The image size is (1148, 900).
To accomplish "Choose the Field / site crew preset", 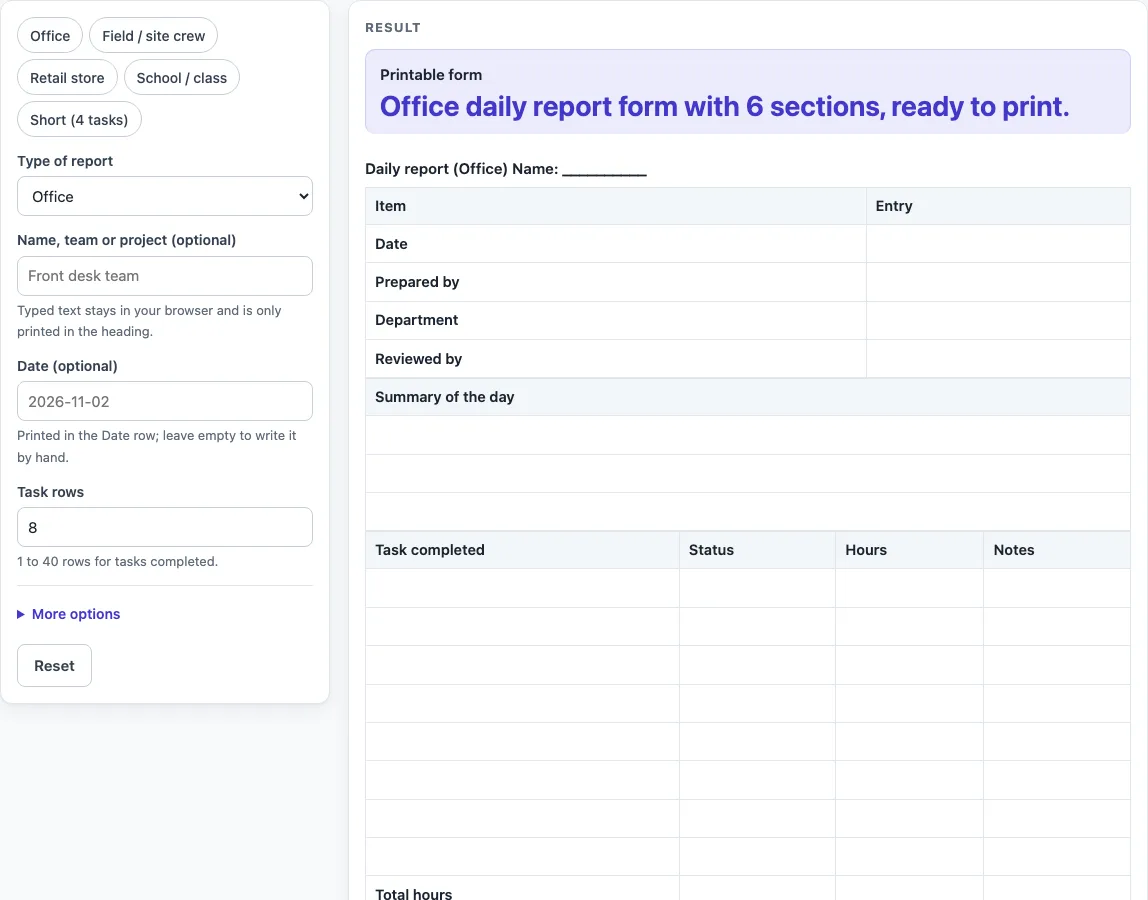I will point(154,36).
